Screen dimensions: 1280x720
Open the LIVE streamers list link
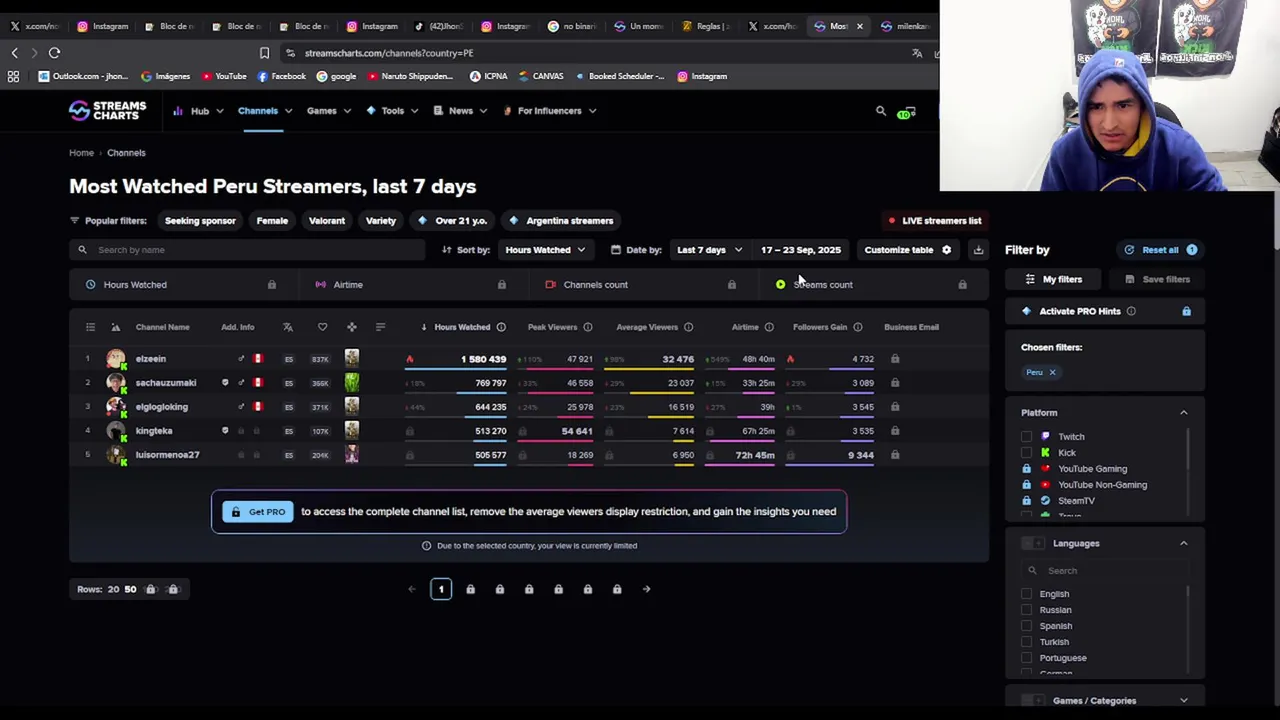935,221
